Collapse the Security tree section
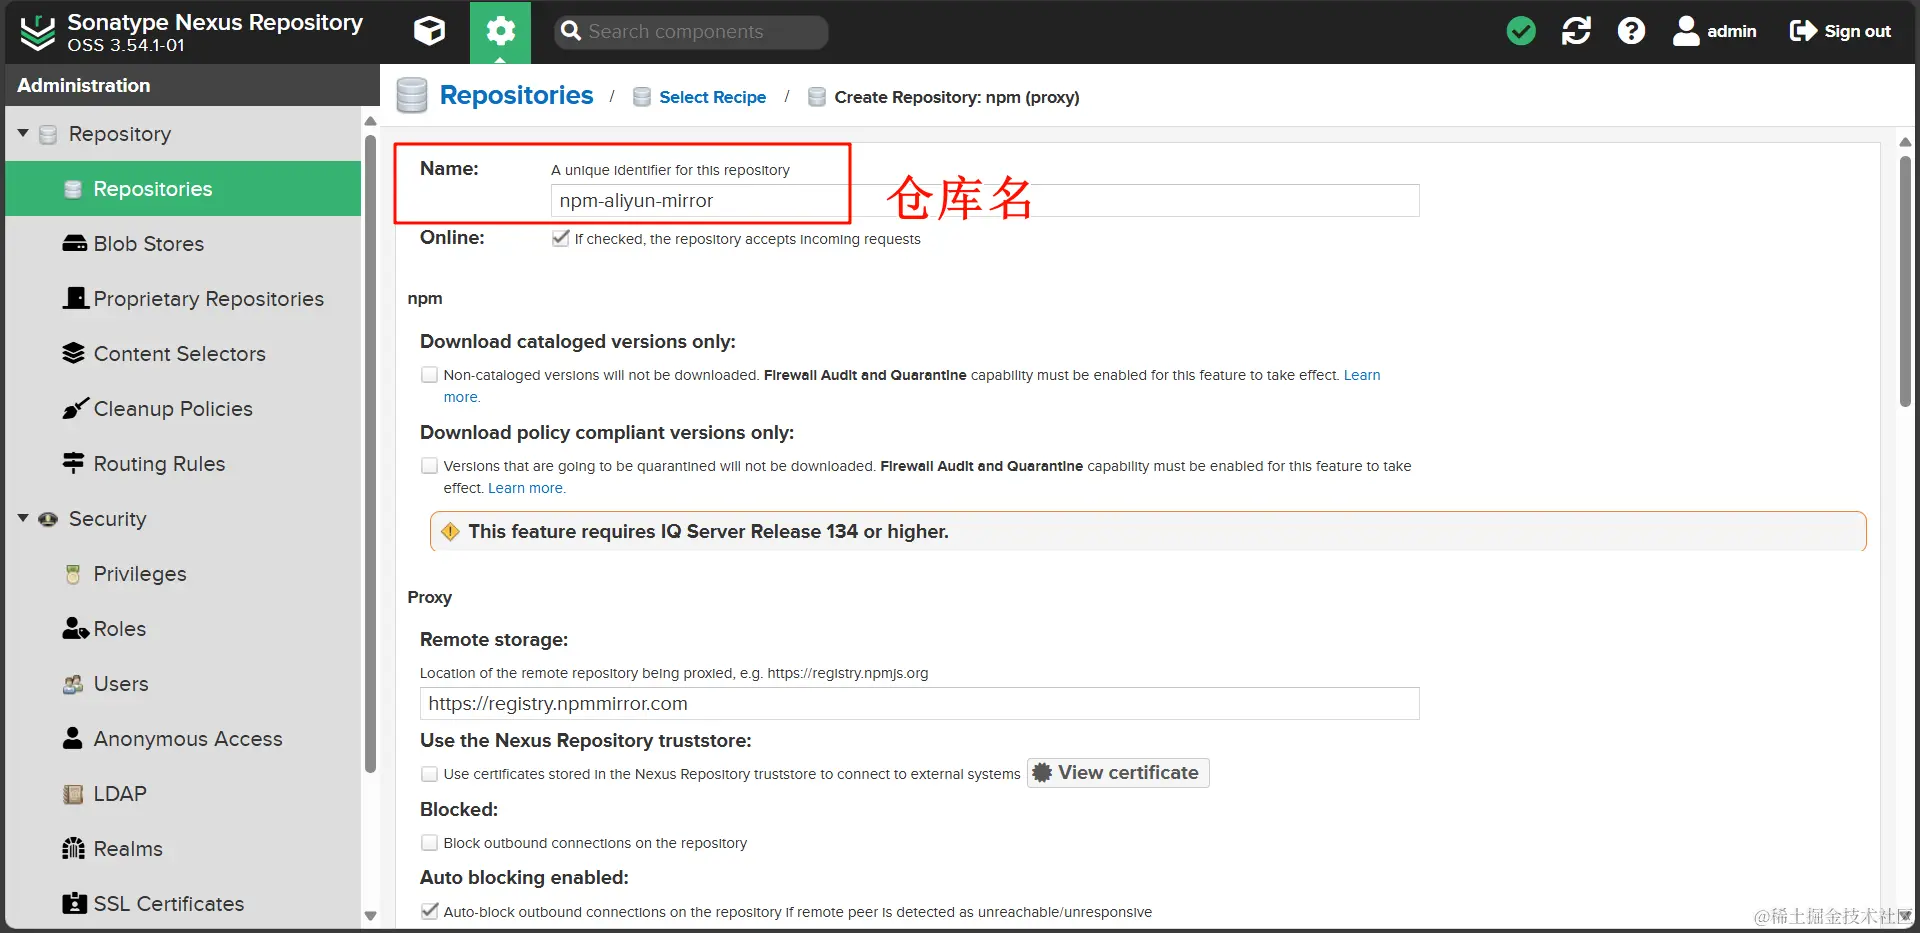Viewport: 1920px width, 933px height. click(23, 518)
